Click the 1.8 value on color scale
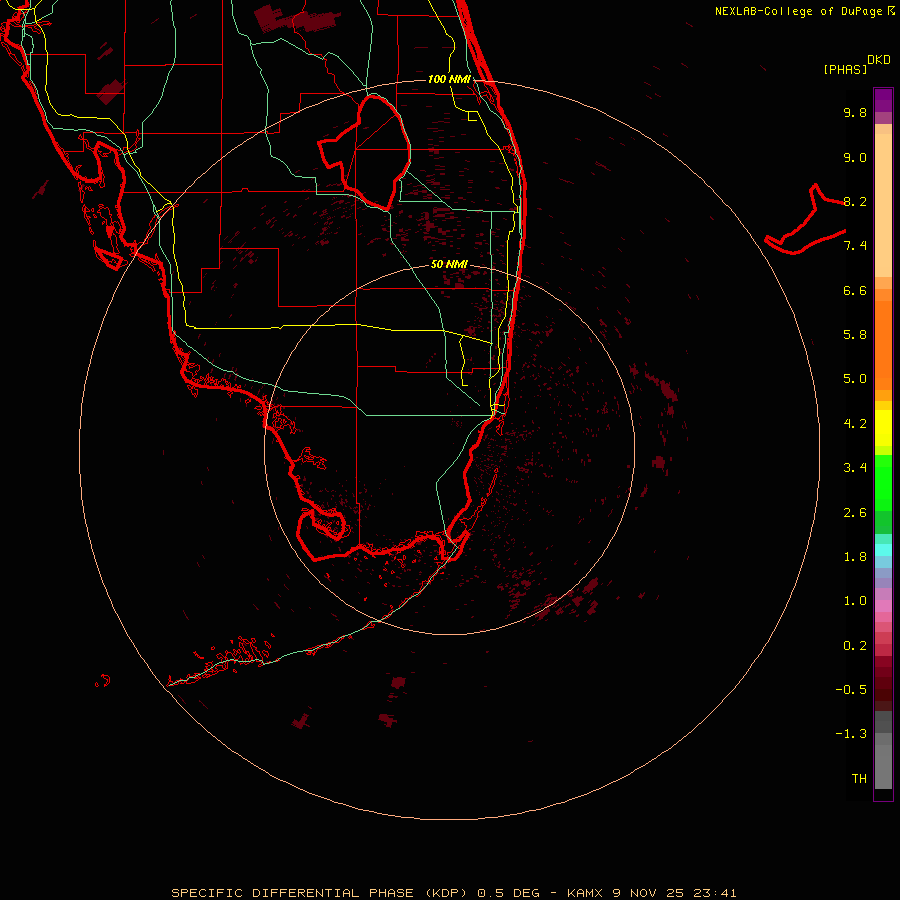This screenshot has height=900, width=900. point(855,557)
